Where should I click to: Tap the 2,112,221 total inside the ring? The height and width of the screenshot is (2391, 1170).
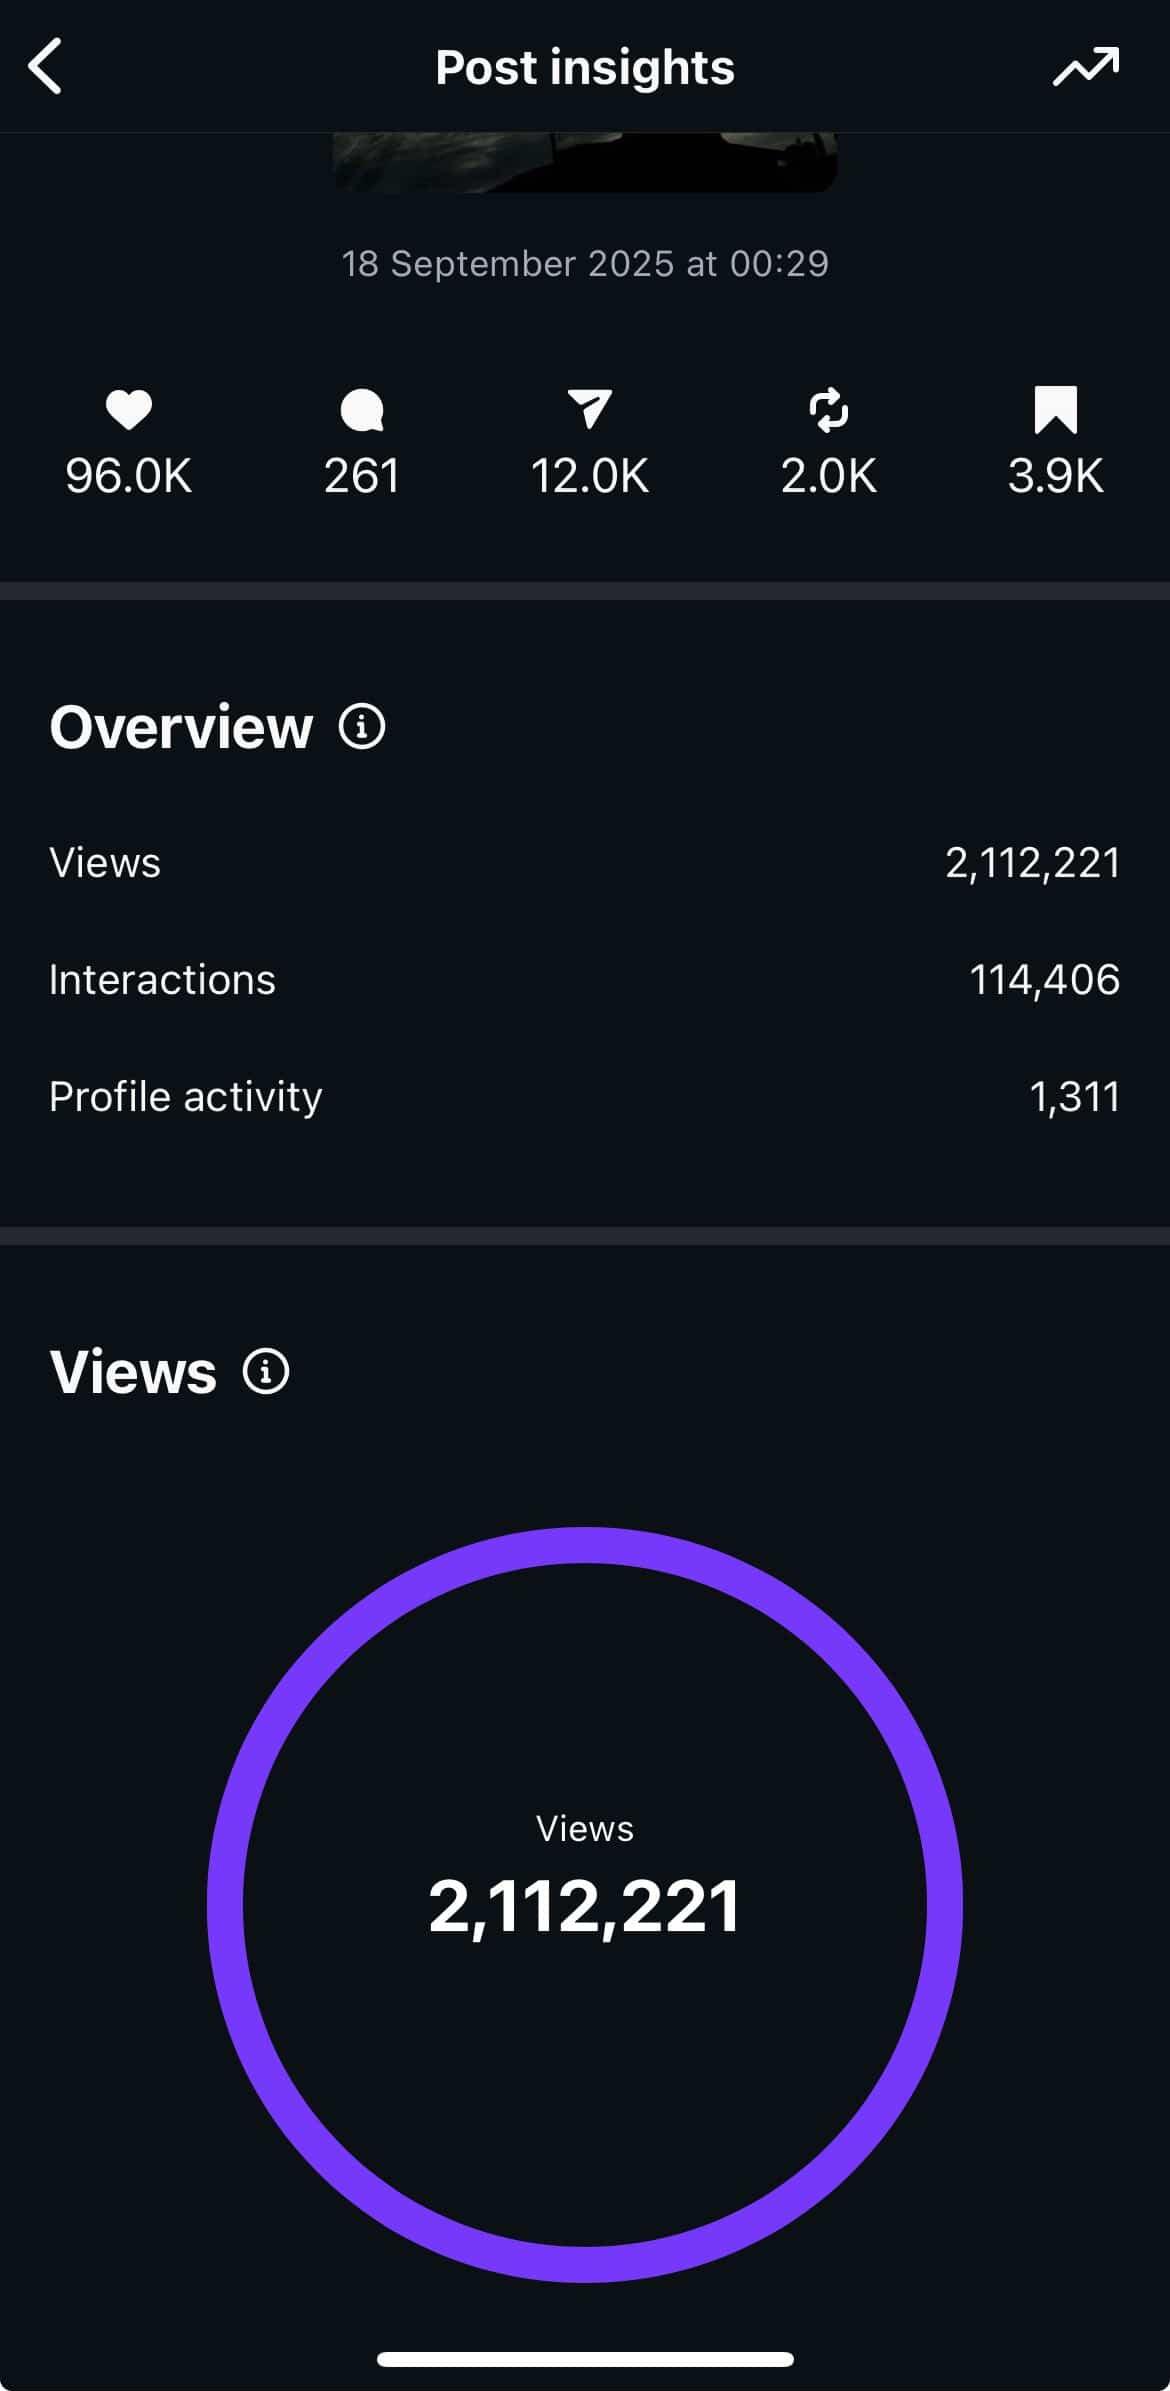point(585,1906)
